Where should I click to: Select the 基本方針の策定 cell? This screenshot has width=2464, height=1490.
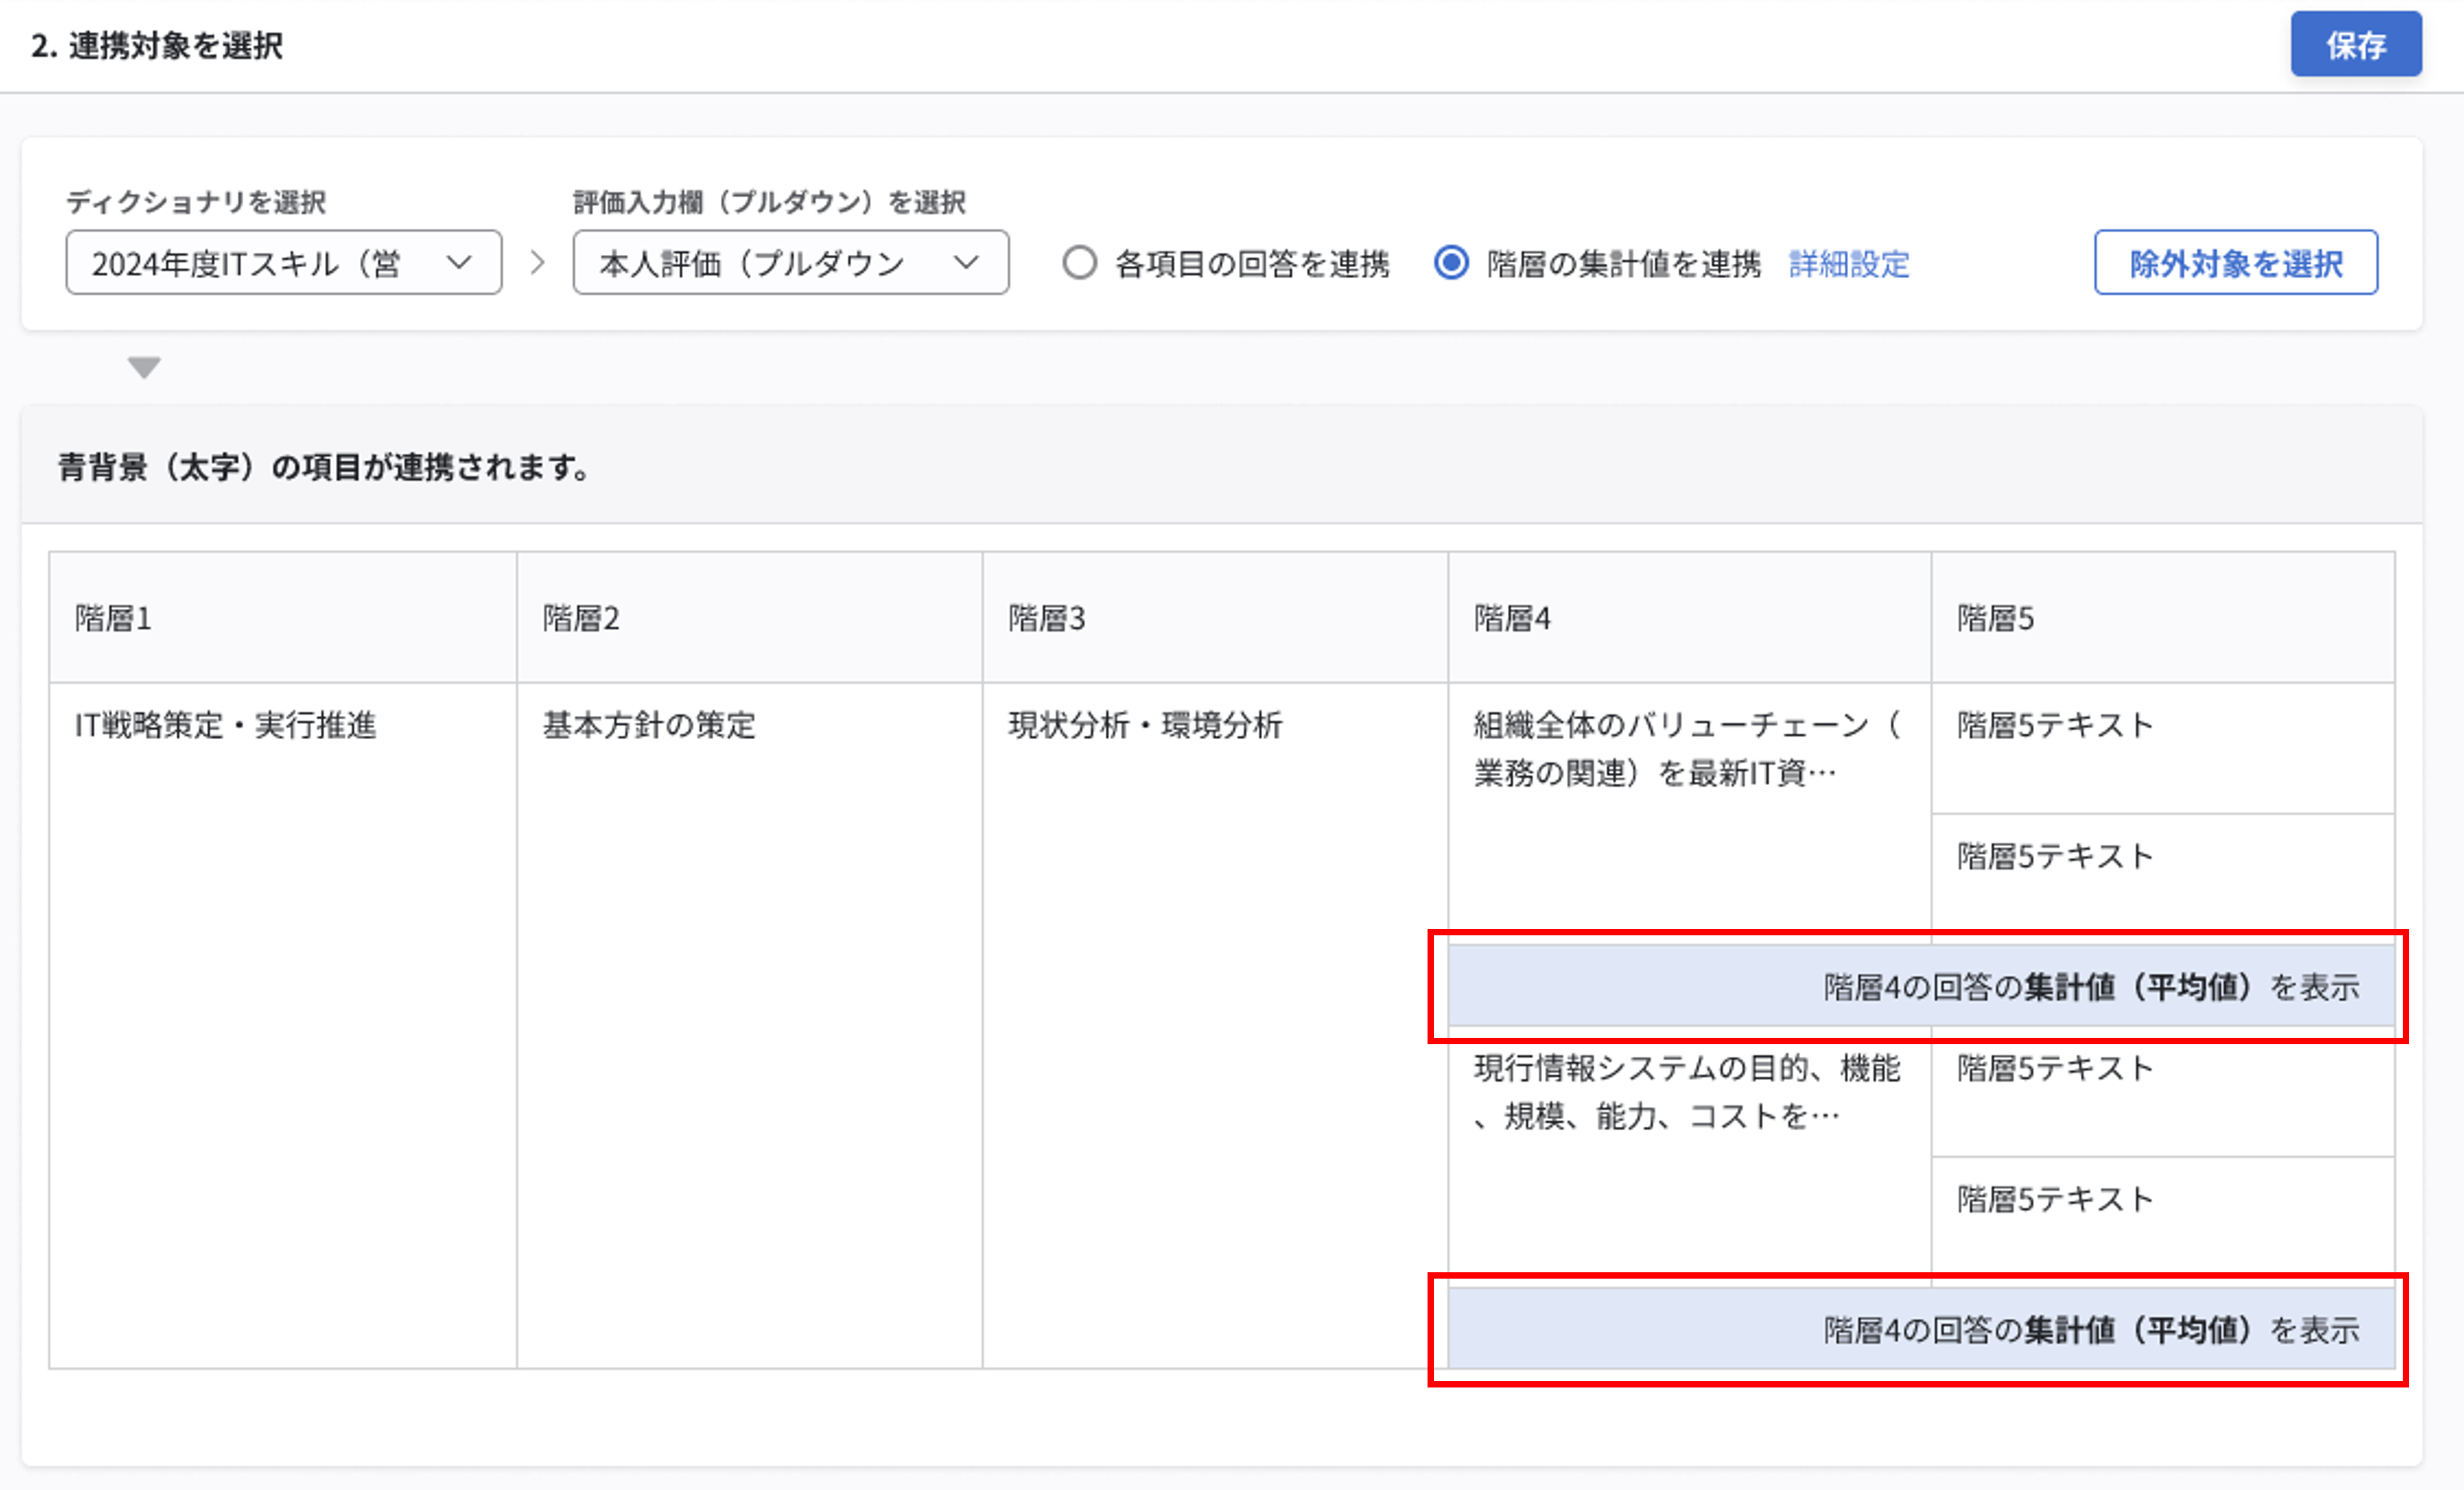coord(649,725)
